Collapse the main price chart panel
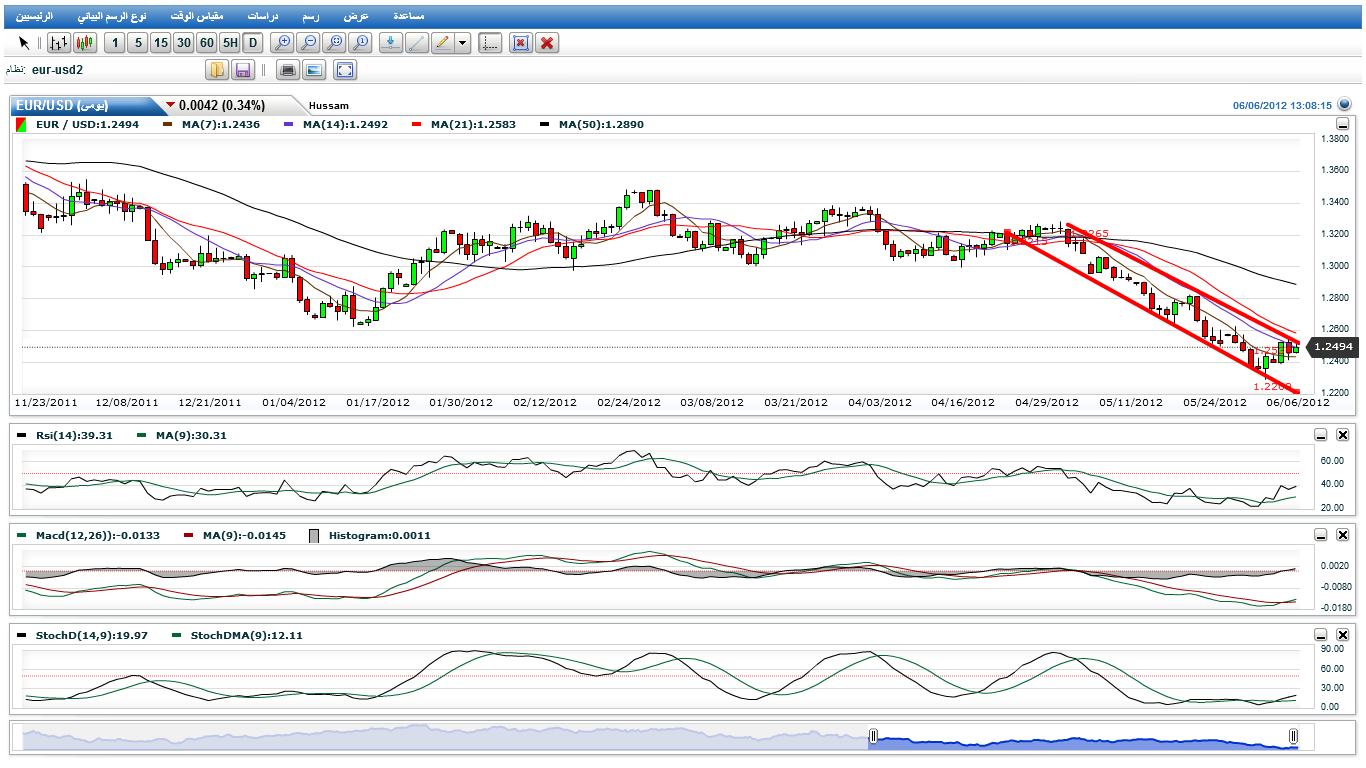The height and width of the screenshot is (768, 1366). pyautogui.click(x=1343, y=125)
